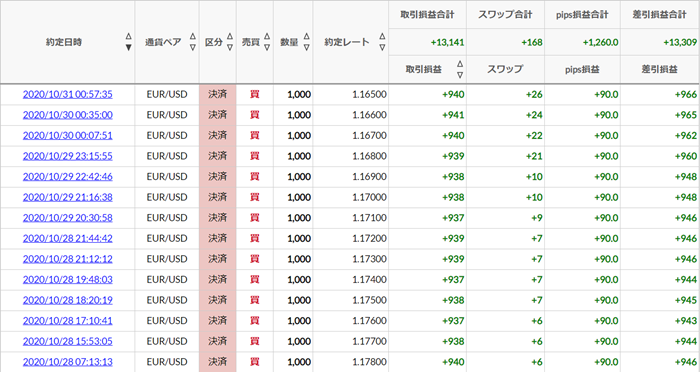Open trade 2020/10/28 17:10:41 link
Screen dimensions: 700x372
tap(67, 320)
